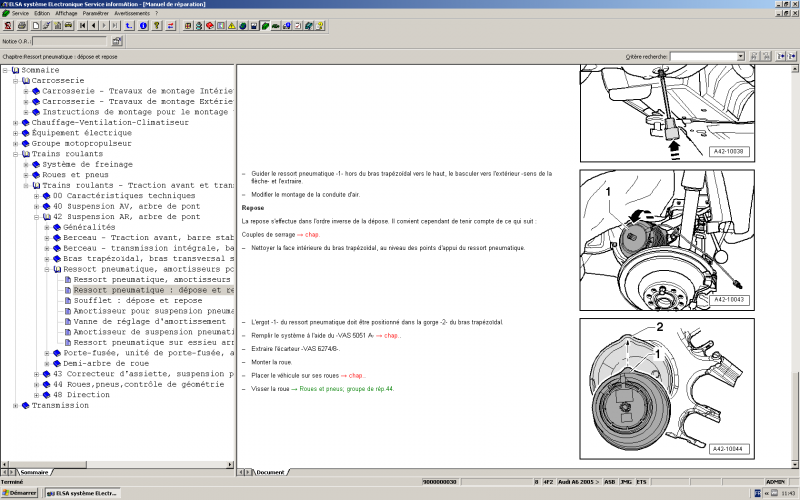The height and width of the screenshot is (500, 800).
Task: Click the tree panel horizontal scrollbar
Action: tap(117, 465)
